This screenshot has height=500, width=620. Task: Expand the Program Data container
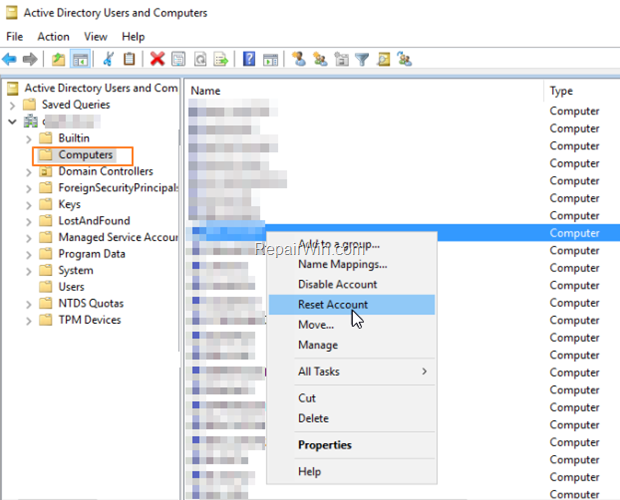pyautogui.click(x=28, y=255)
